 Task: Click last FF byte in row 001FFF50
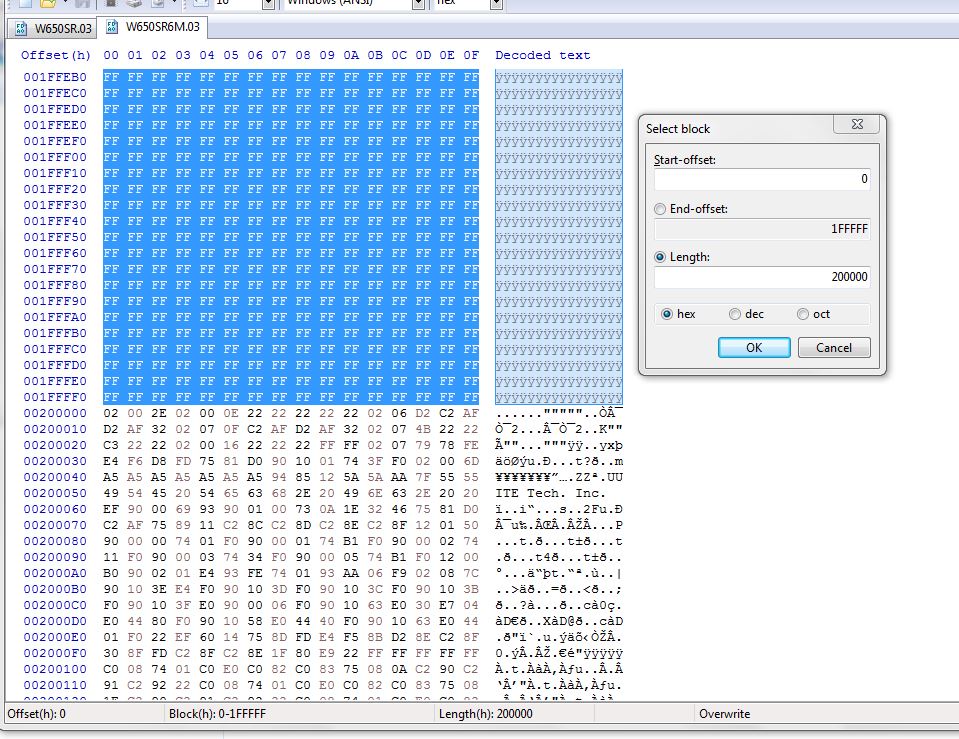(471, 237)
